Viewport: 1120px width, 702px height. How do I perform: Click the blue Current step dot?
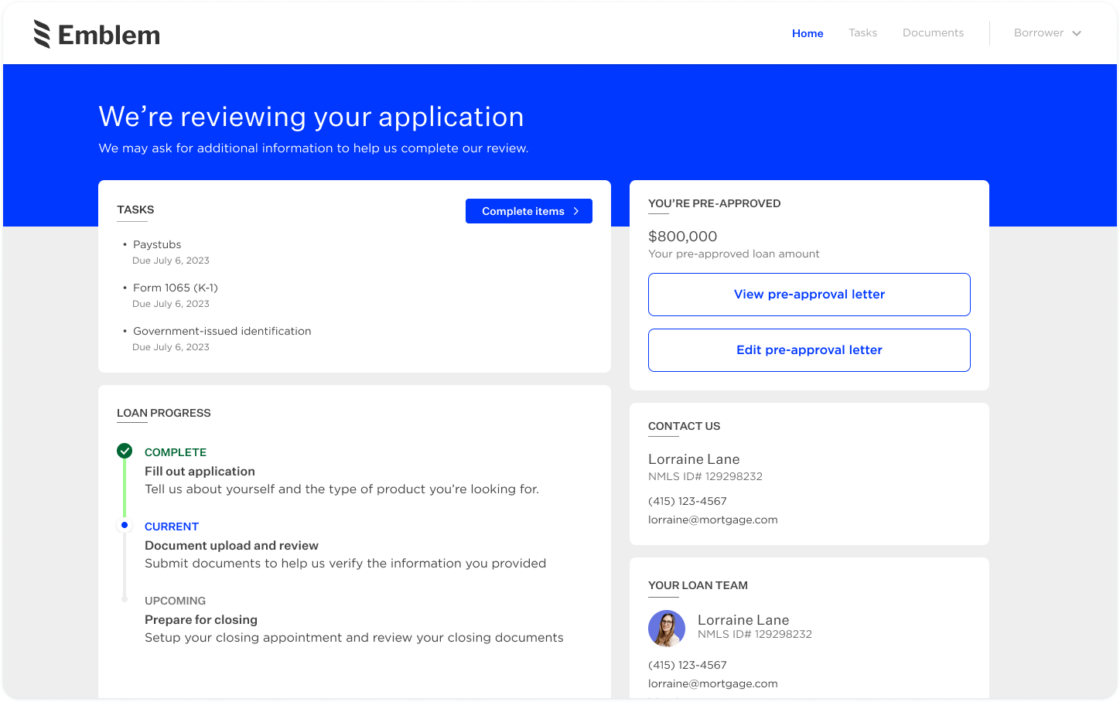[x=124, y=525]
